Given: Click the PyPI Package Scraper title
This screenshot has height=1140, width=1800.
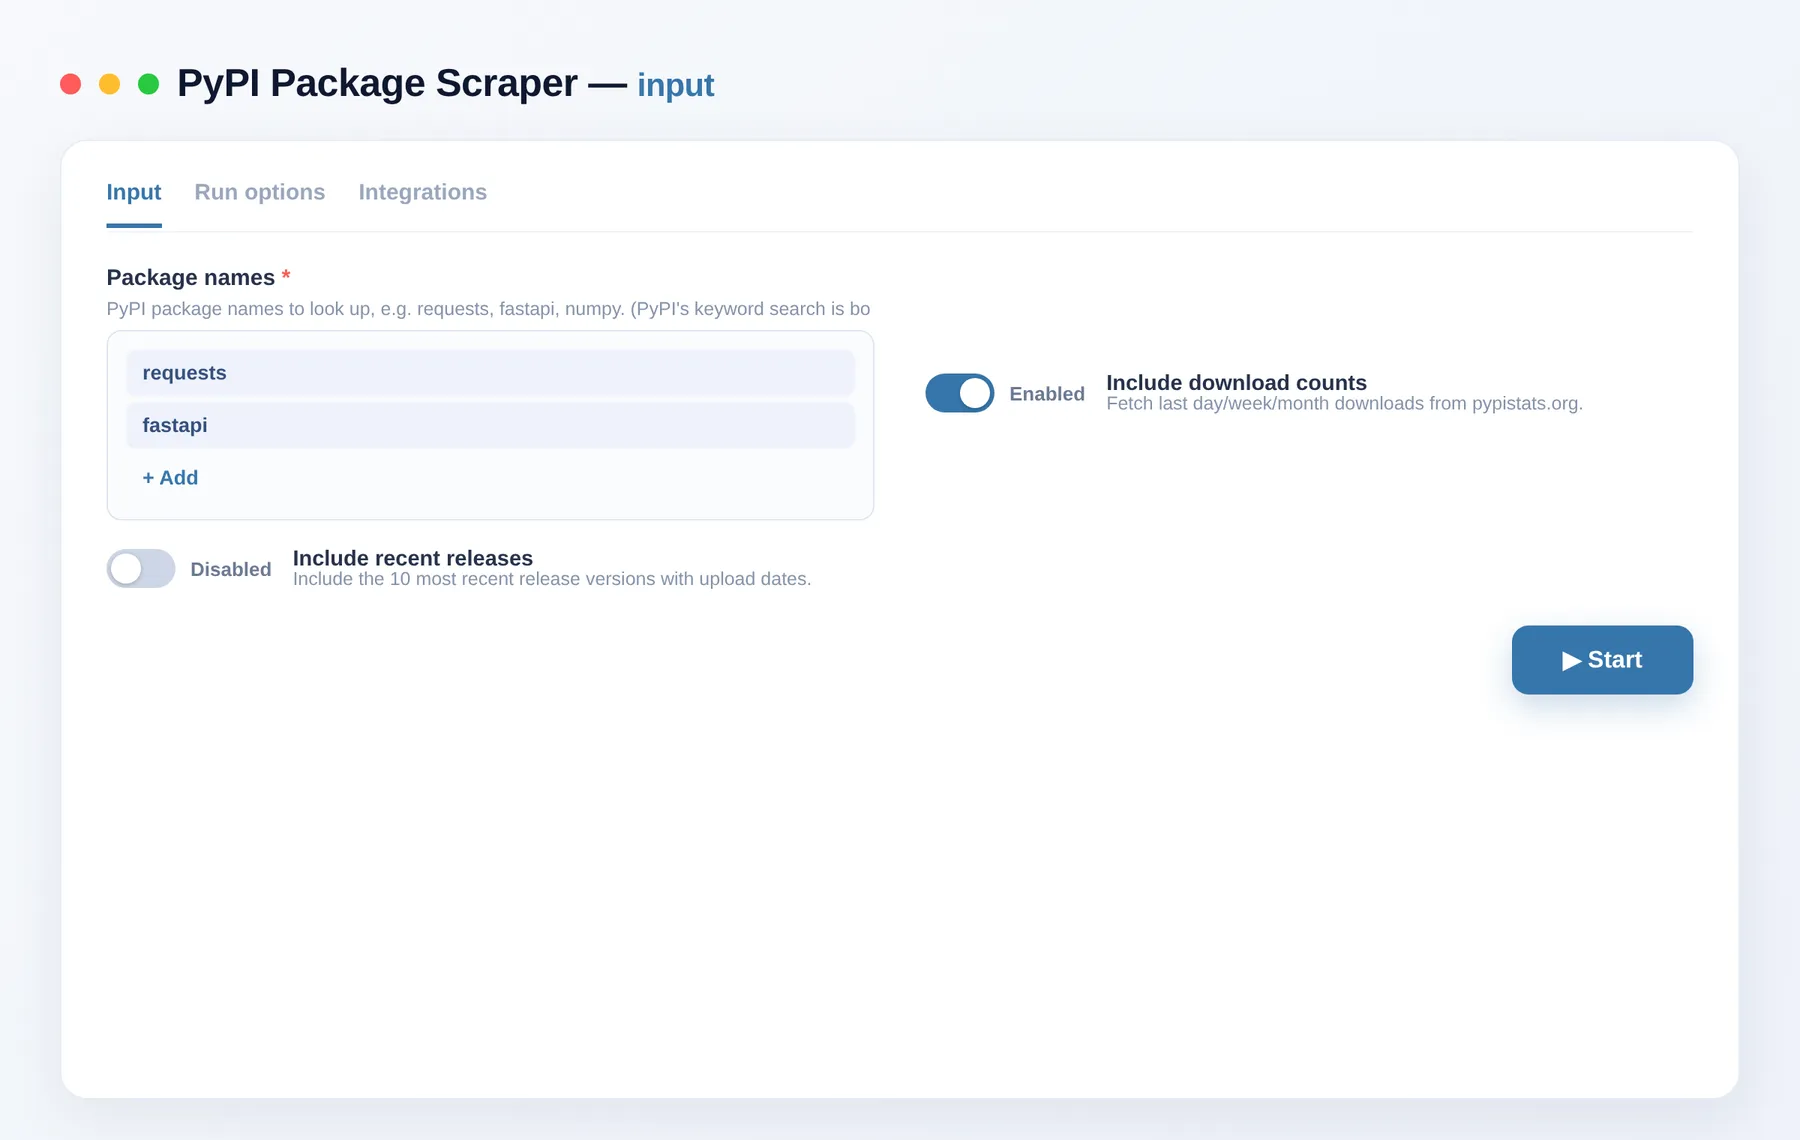Looking at the screenshot, I should pos(377,83).
